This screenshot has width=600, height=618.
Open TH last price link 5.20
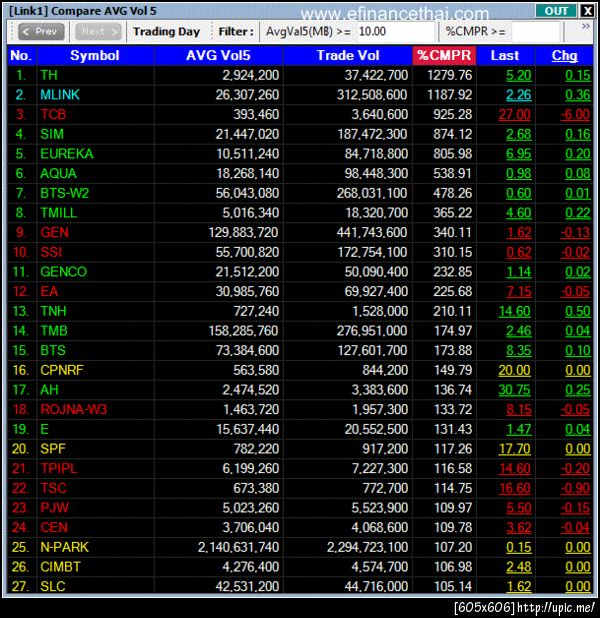[x=519, y=75]
